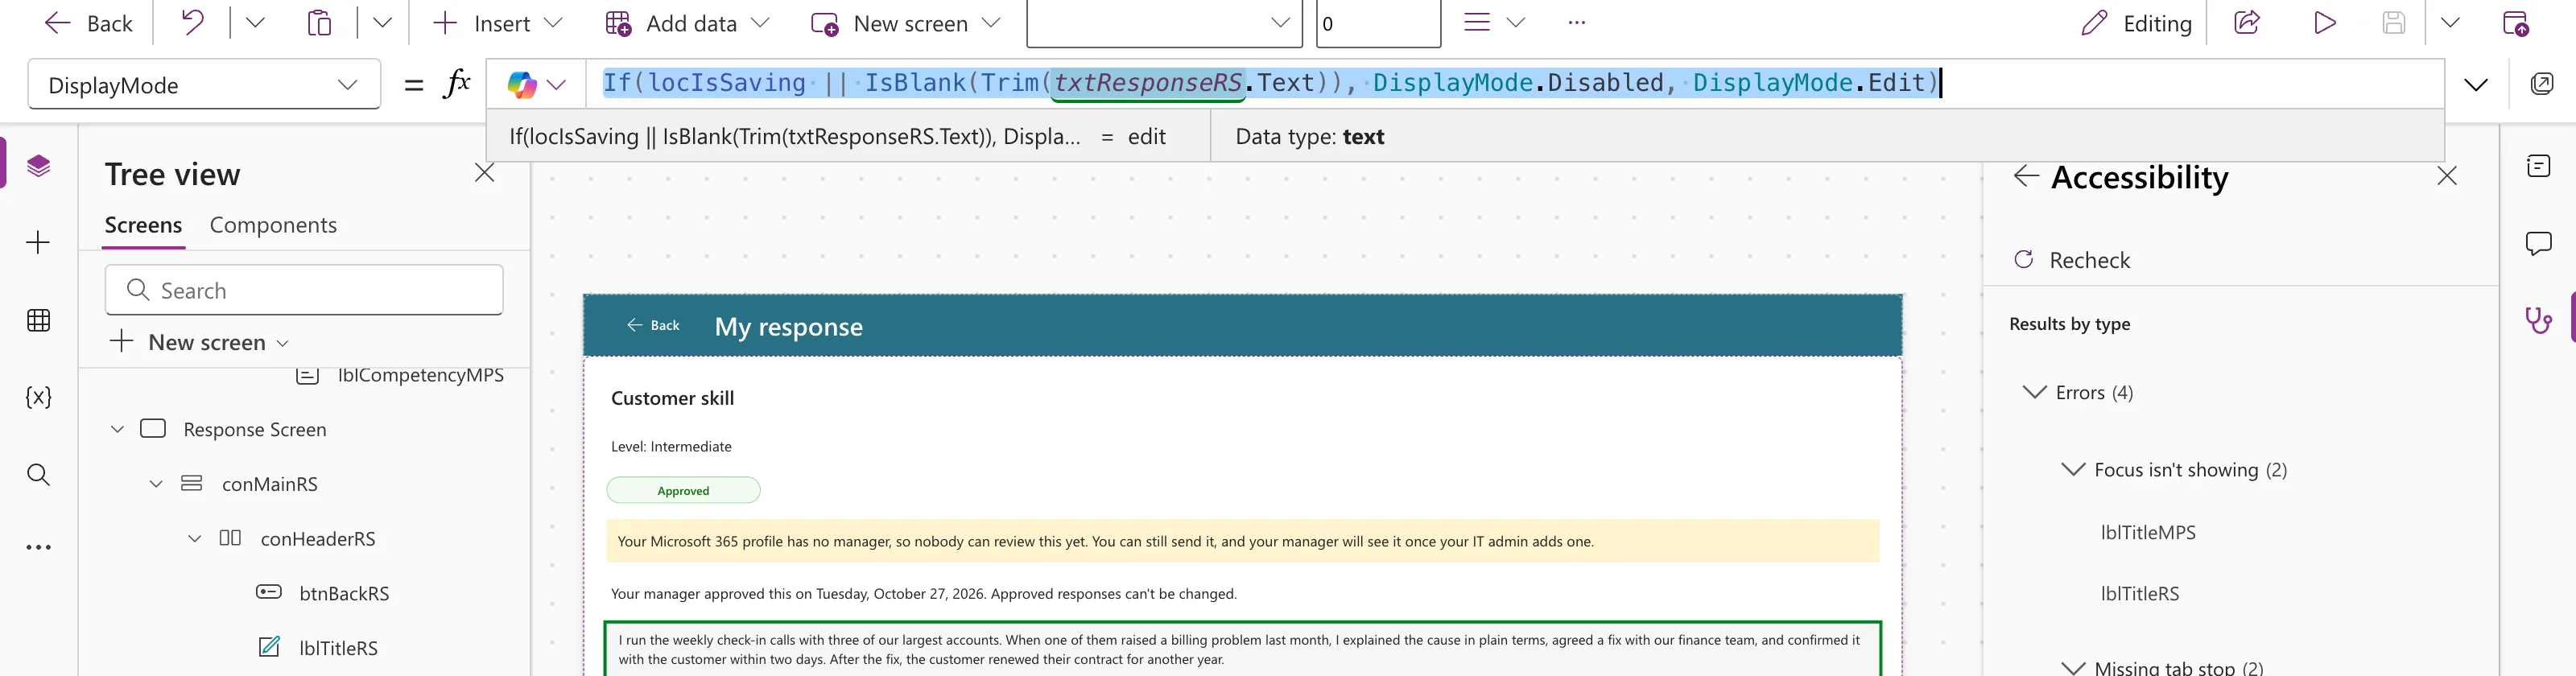Open the Variables icon in the sidebar
Screen dimensions: 2576x676
point(38,397)
